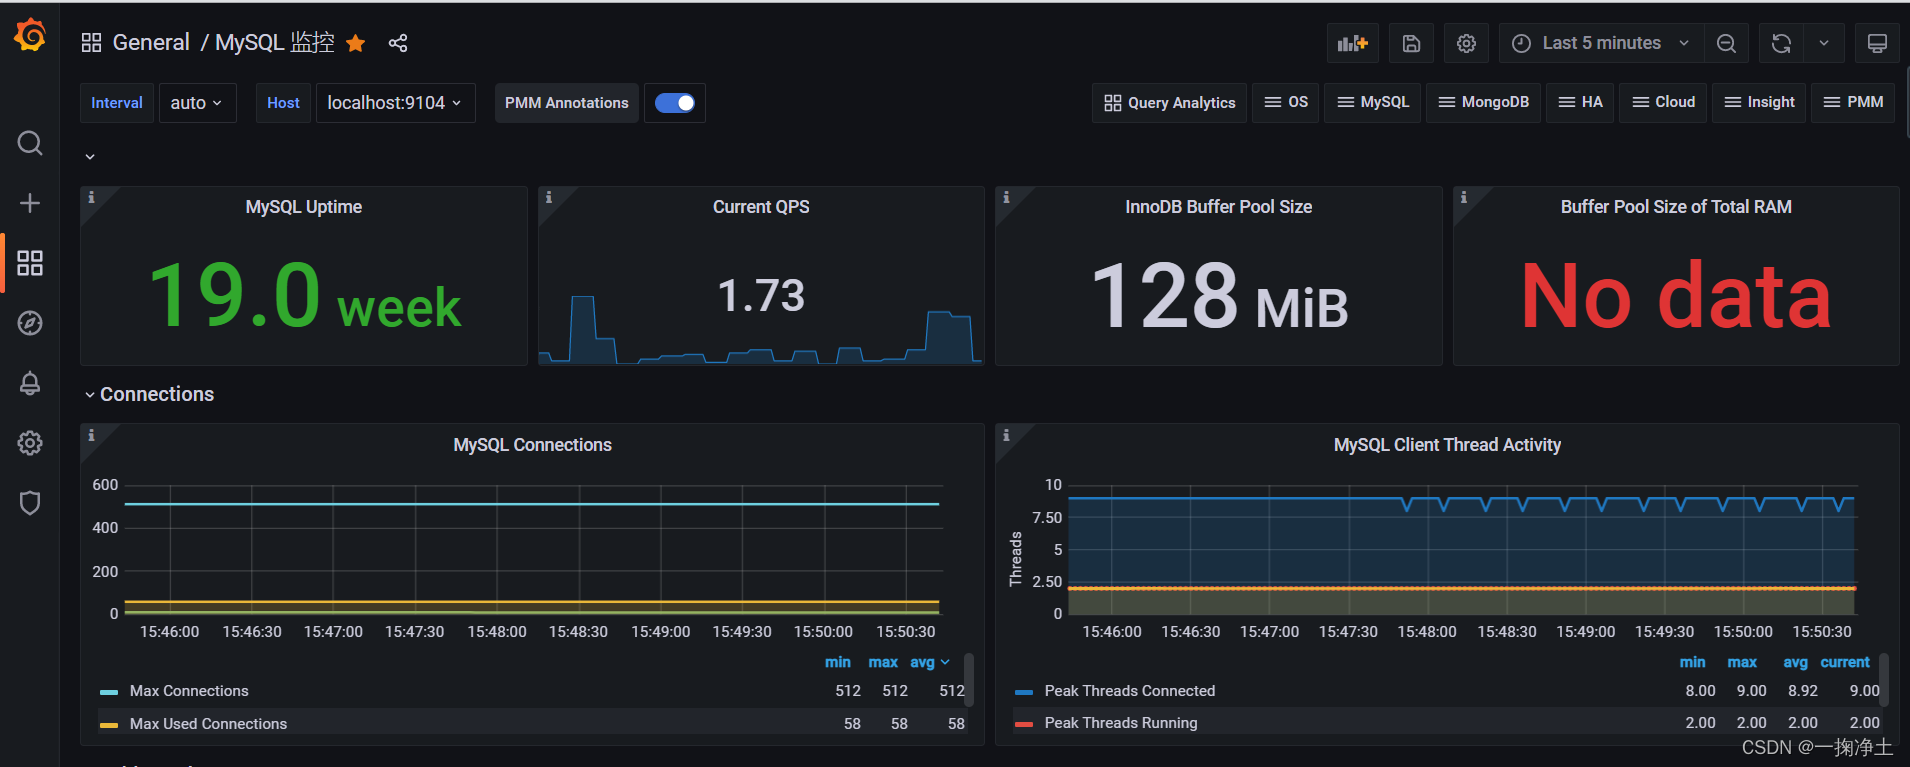Open the Alerting bell icon
The height and width of the screenshot is (767, 1910).
(30, 383)
